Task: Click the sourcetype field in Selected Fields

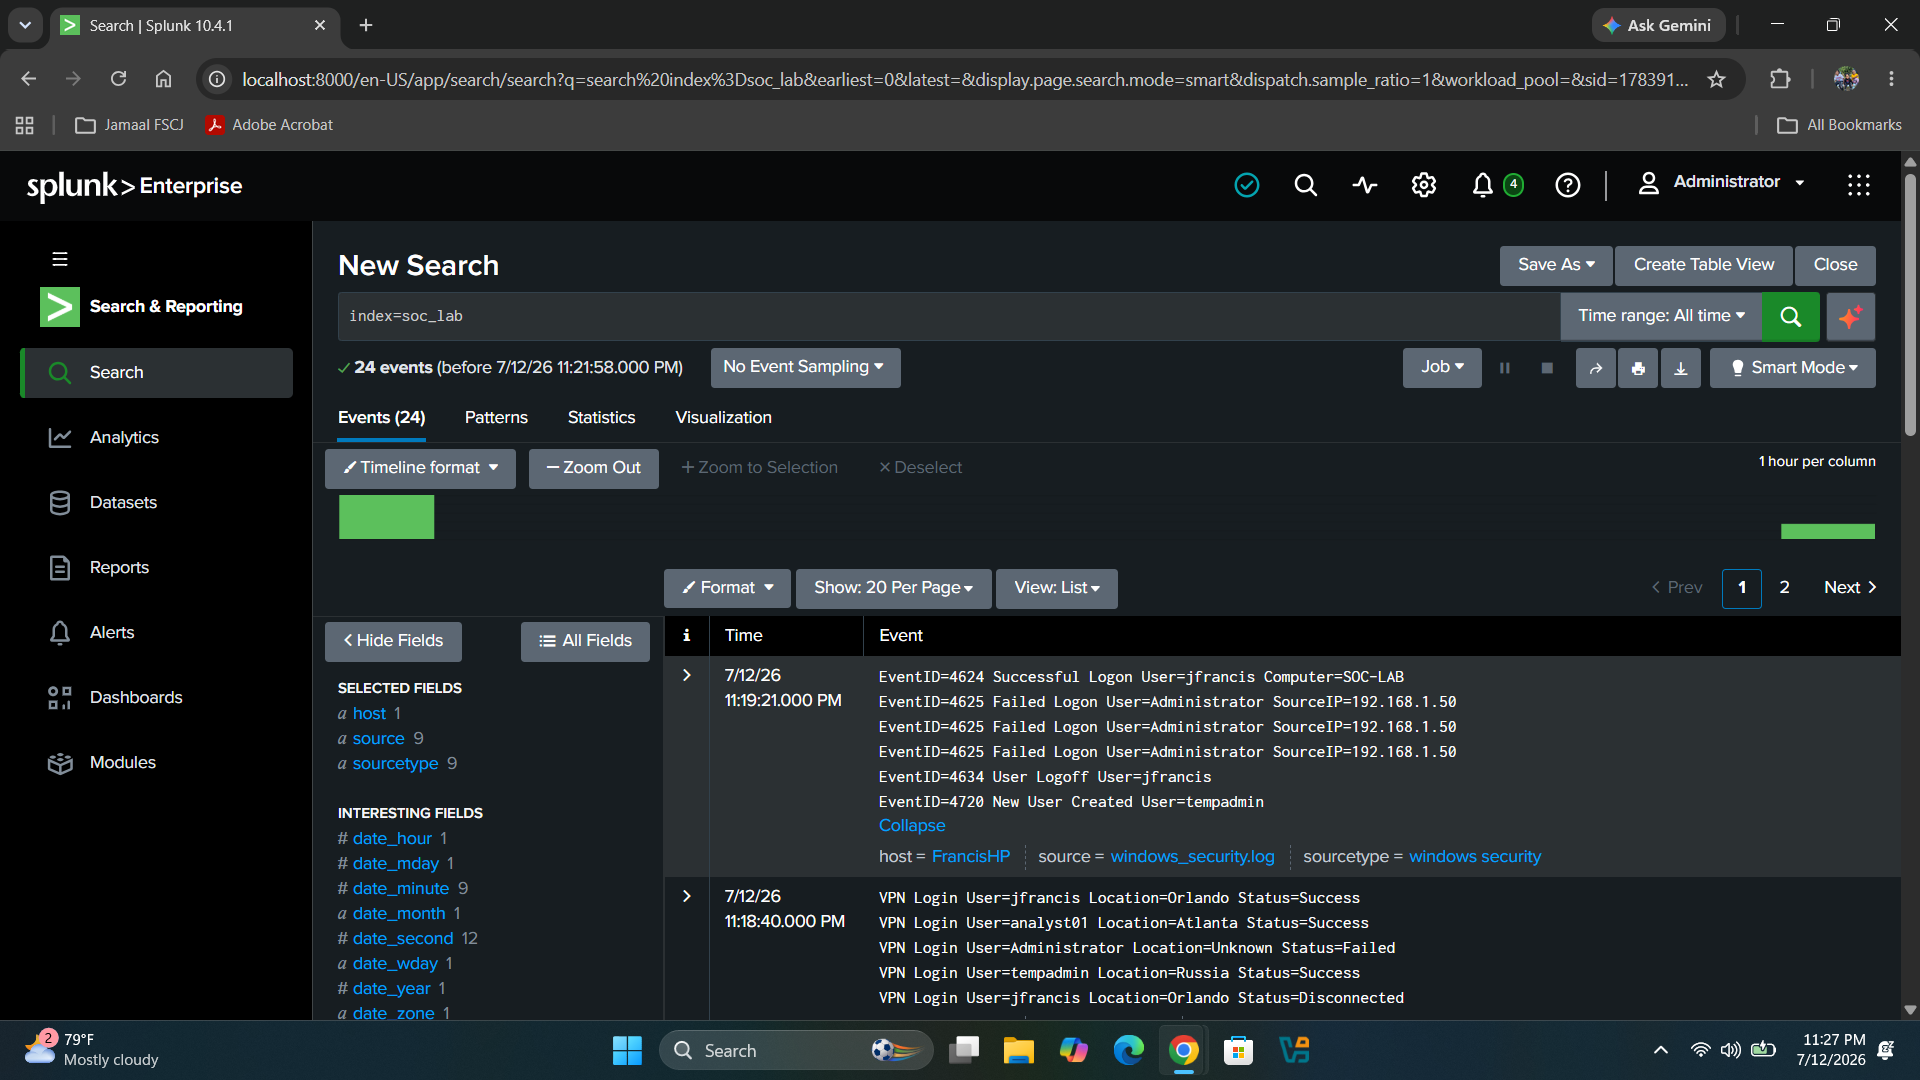Action: coord(395,763)
